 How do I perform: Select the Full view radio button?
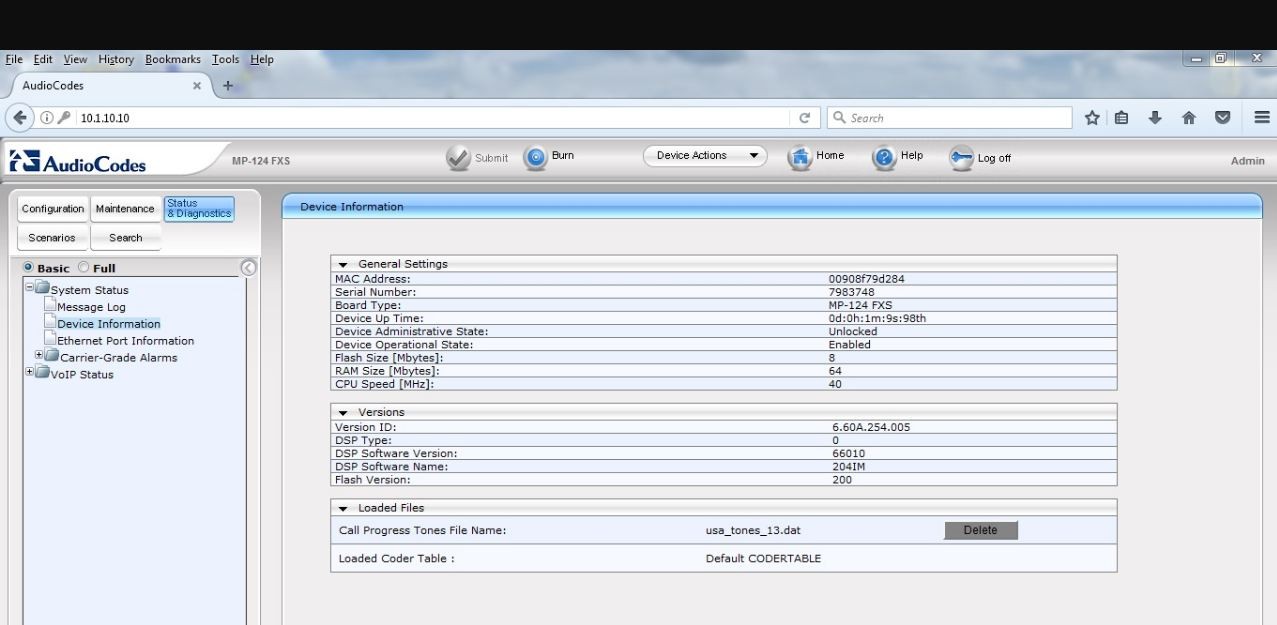[83, 268]
